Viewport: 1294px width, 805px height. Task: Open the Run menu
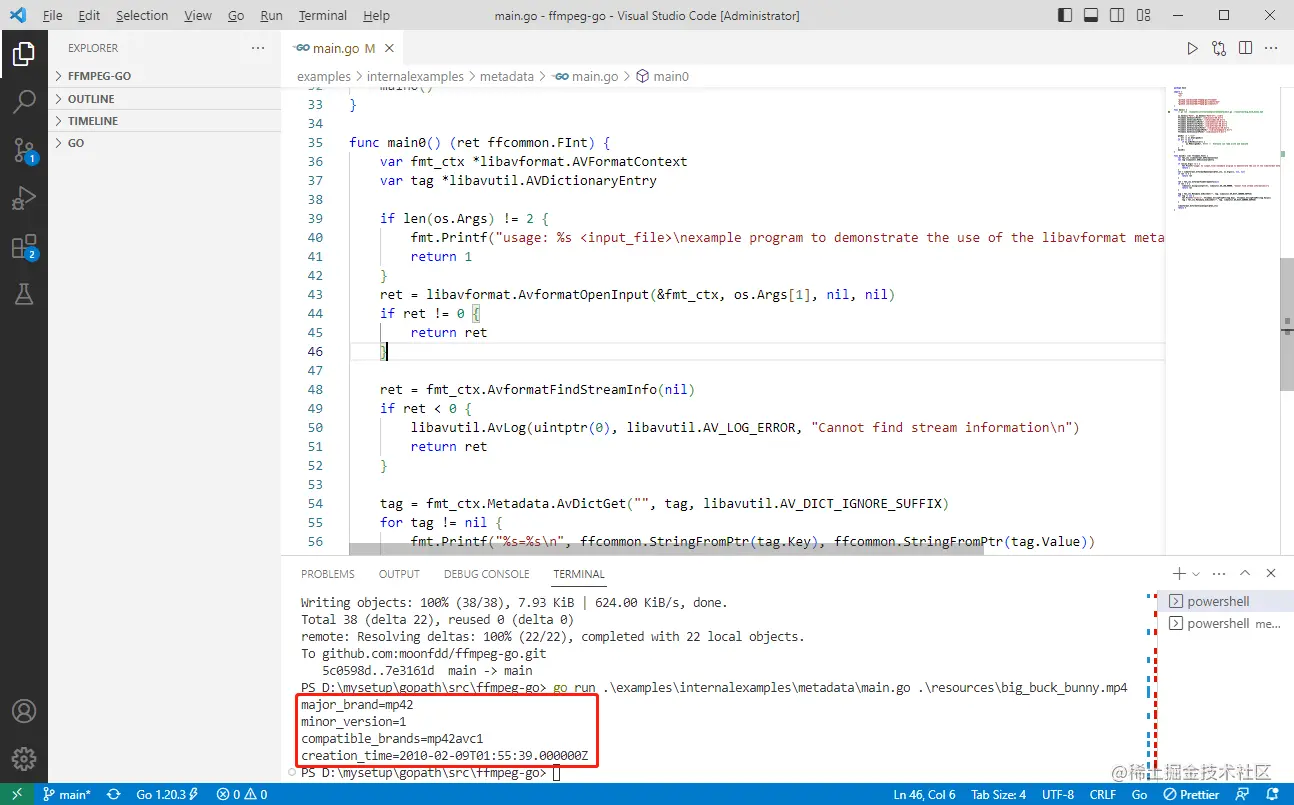pos(271,16)
